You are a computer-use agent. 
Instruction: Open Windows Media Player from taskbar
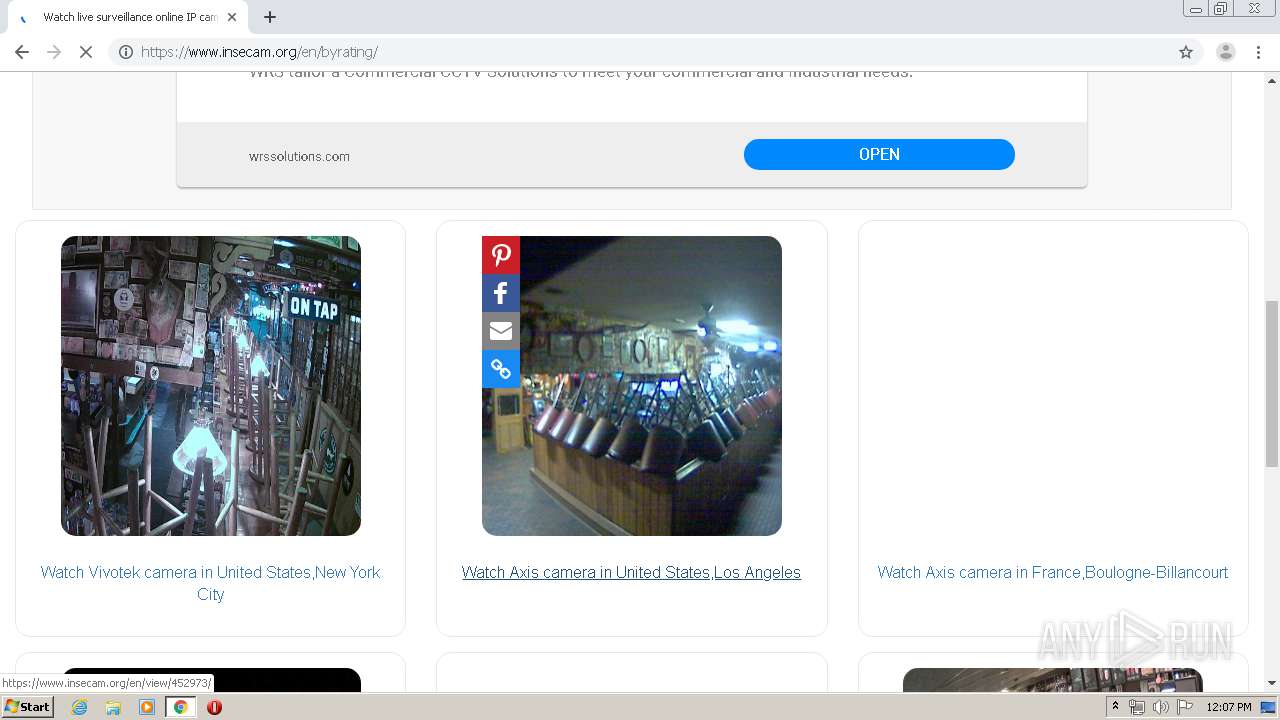click(147, 707)
